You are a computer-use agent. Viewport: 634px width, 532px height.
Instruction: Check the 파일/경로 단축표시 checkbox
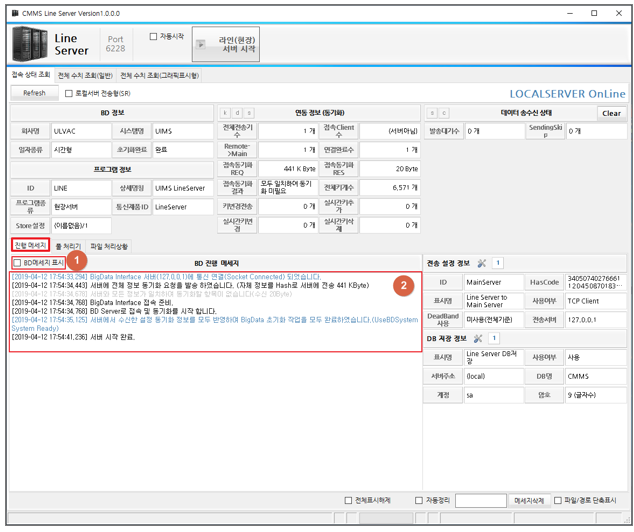[x=558, y=500]
